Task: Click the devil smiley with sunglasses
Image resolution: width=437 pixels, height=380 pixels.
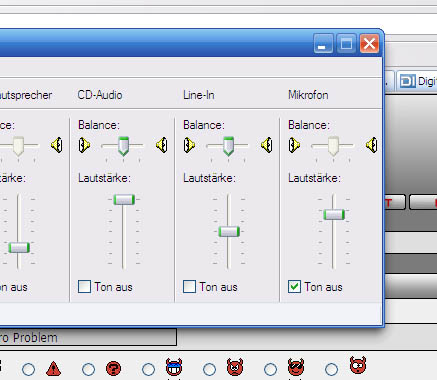Action: click(x=296, y=367)
